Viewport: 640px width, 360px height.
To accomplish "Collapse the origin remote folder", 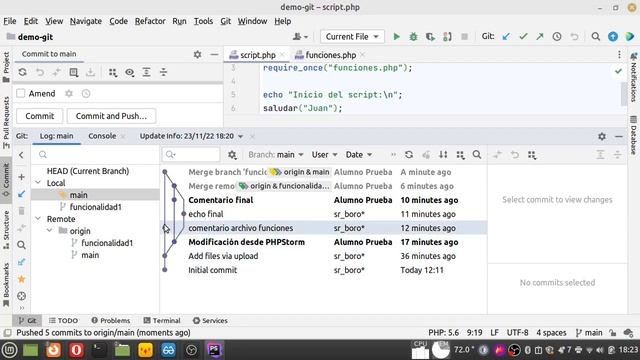I will (50, 231).
